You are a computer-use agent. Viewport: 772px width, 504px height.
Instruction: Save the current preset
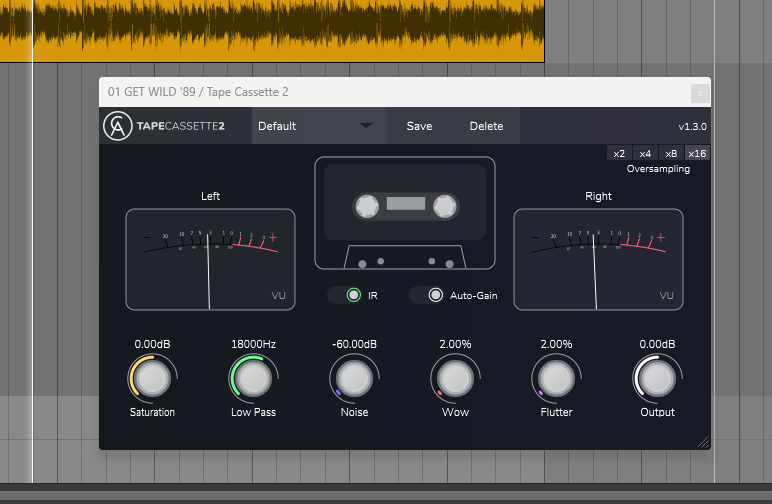[x=419, y=126]
